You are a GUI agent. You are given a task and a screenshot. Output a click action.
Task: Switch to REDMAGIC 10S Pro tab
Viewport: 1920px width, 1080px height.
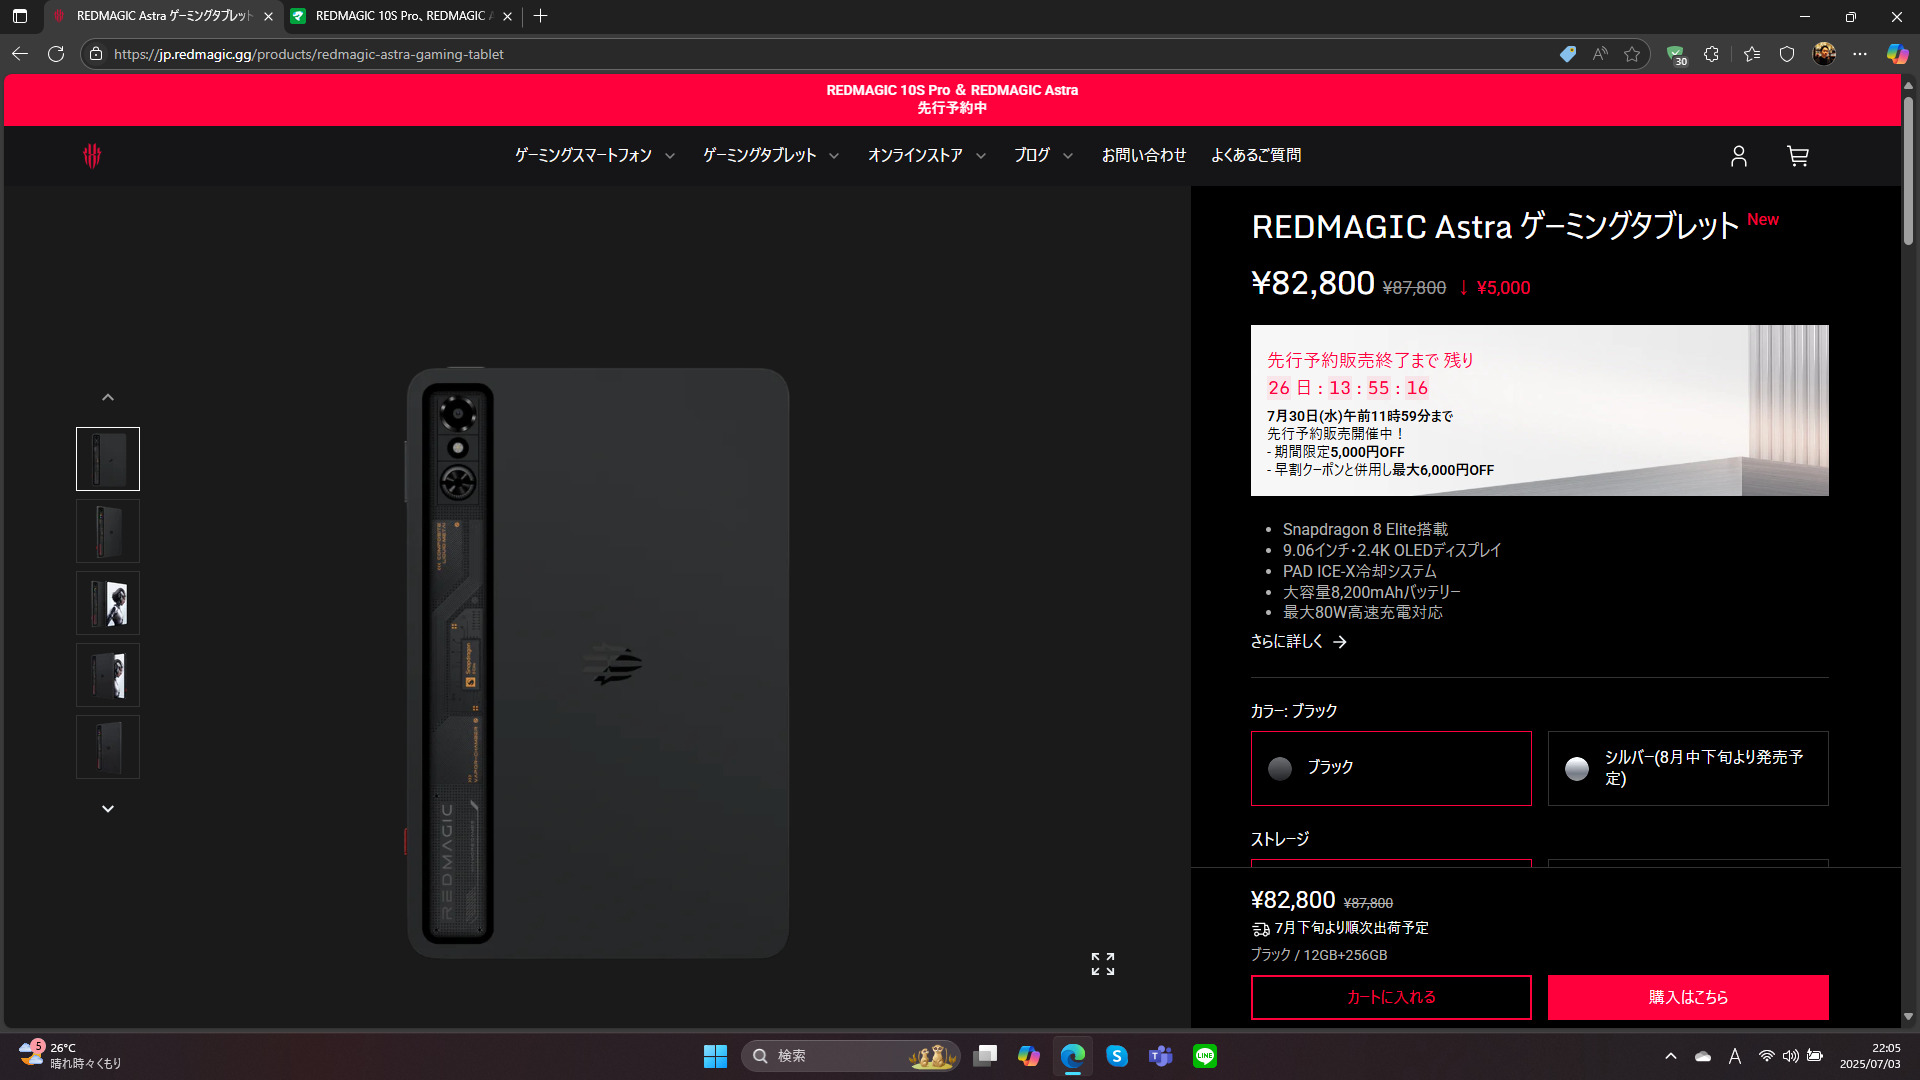[x=400, y=16]
